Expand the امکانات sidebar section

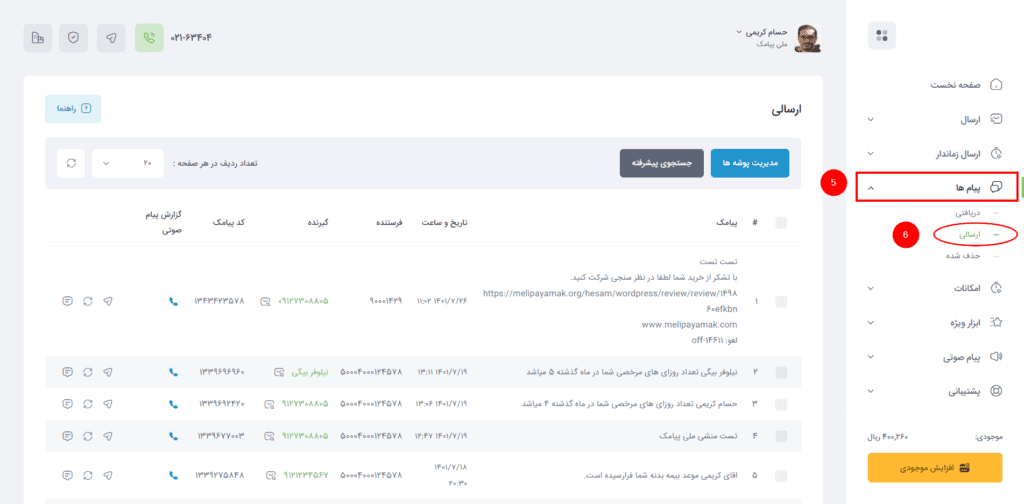935,288
